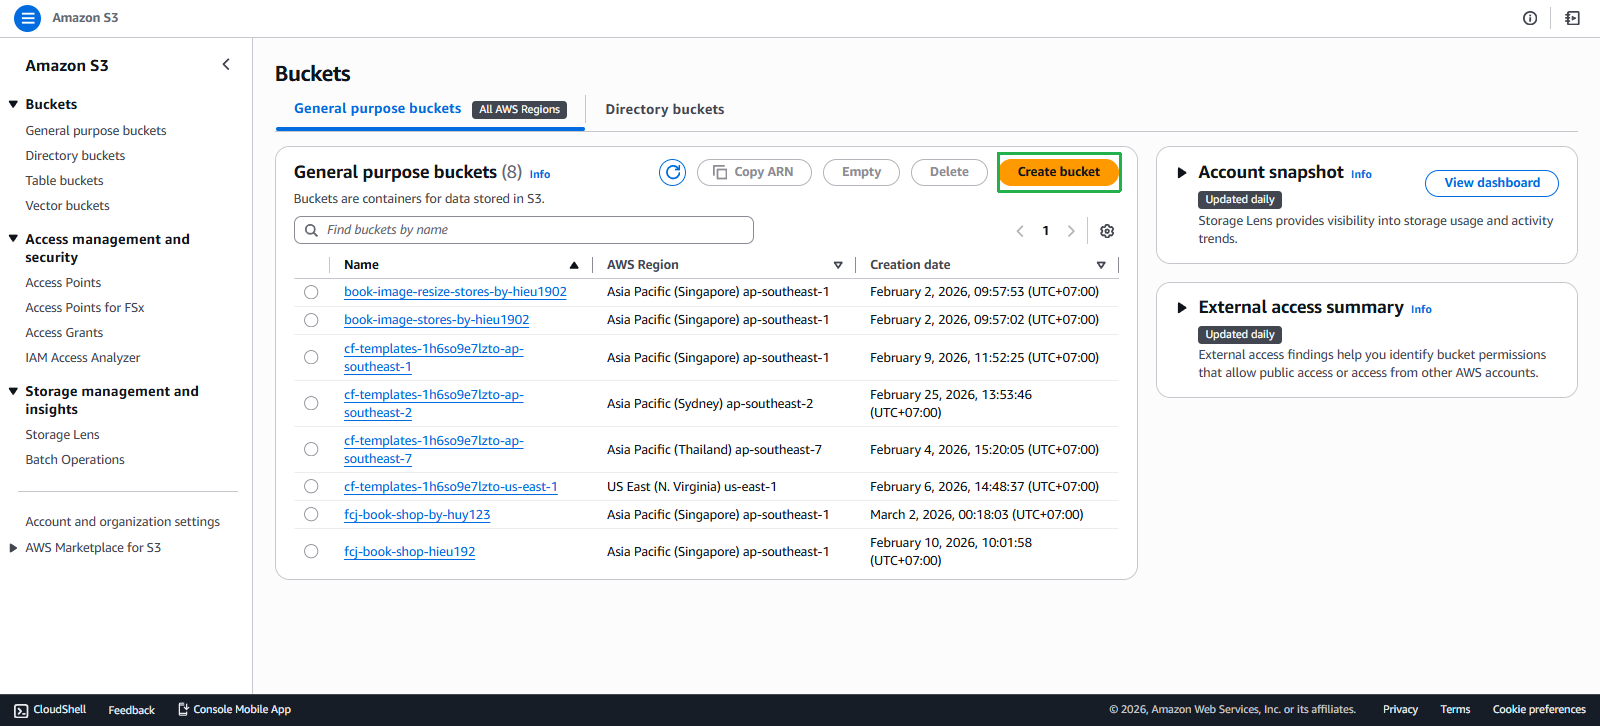The width and height of the screenshot is (1600, 726).
Task: Select book-image-stores-by-hieu1902 radio button
Action: coord(311,320)
